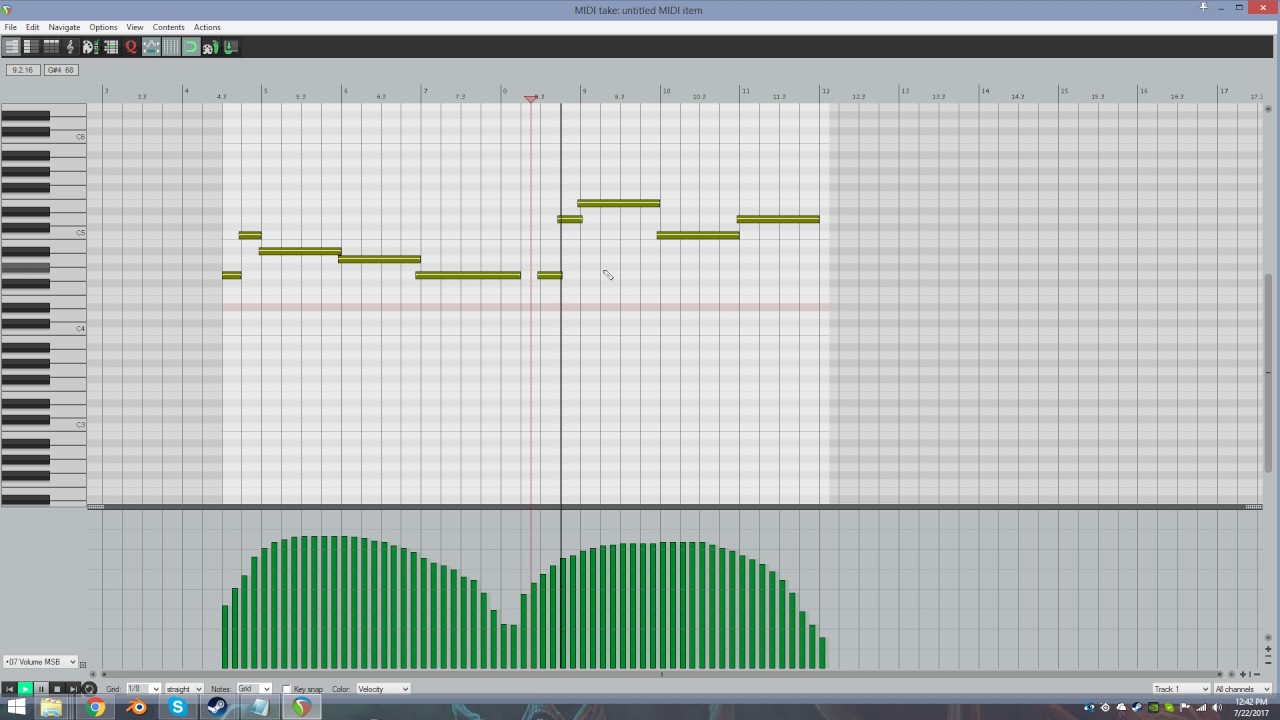The height and width of the screenshot is (720, 1280).
Task: Toggle the repeat loop transport button
Action: click(89, 689)
